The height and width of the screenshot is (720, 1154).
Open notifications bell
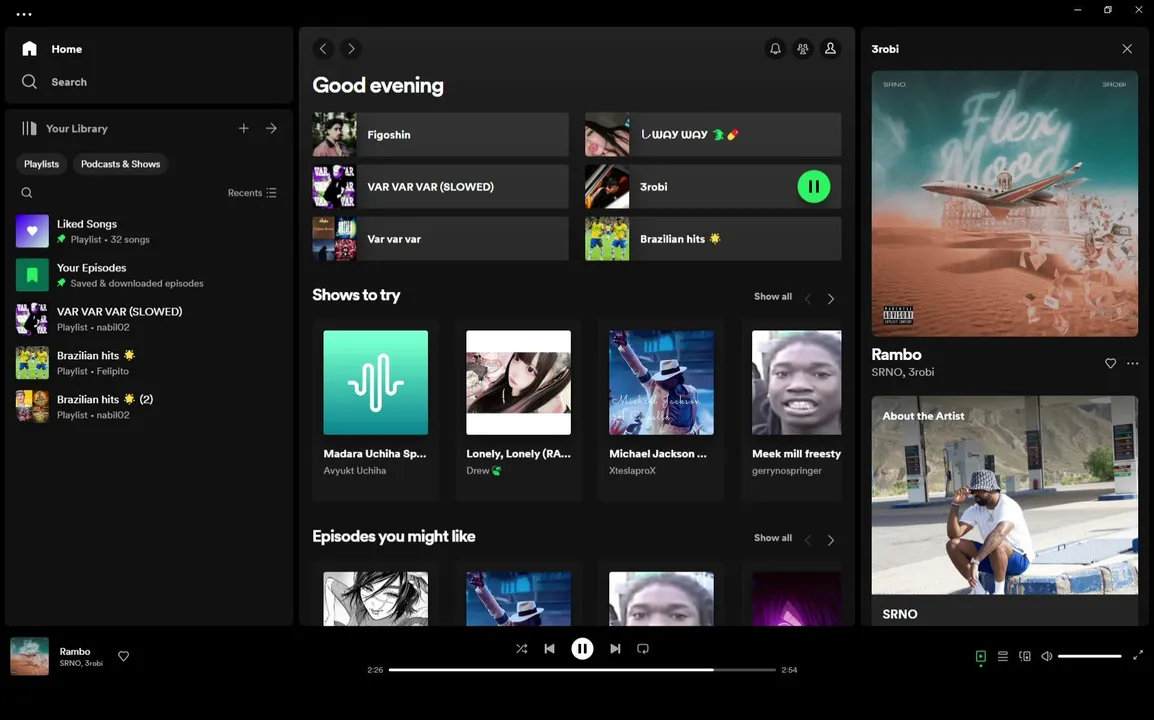[775, 49]
